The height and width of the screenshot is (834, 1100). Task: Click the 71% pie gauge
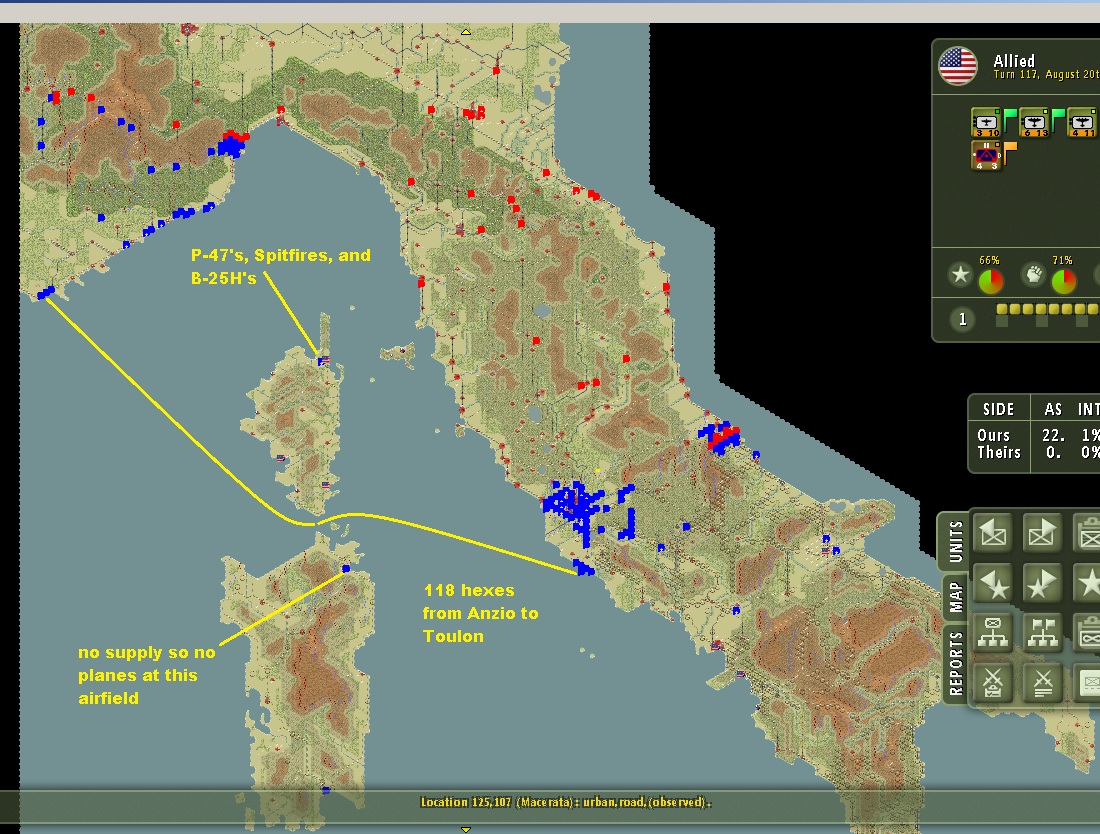pos(1064,281)
